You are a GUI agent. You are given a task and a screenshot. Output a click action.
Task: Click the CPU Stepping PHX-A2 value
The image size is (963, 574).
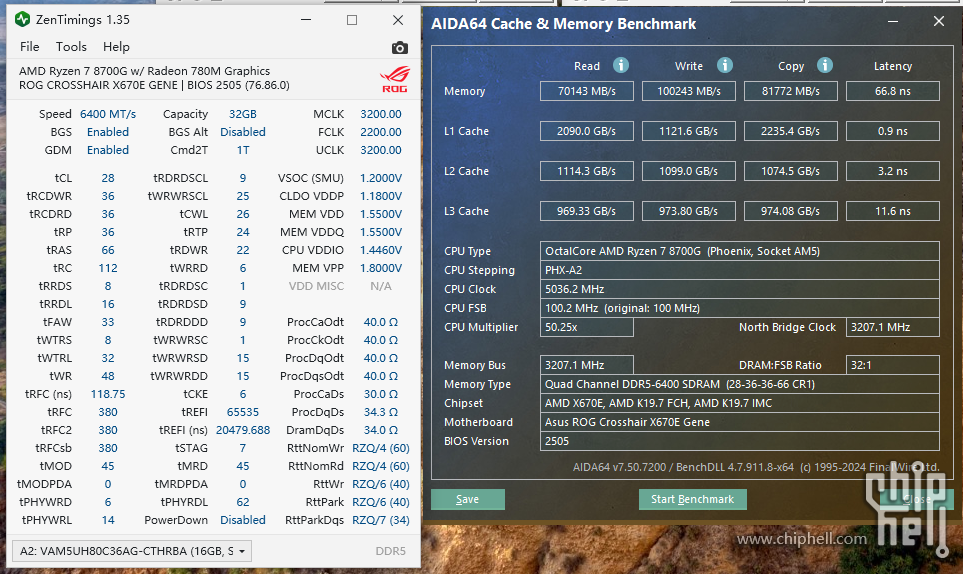pos(739,270)
